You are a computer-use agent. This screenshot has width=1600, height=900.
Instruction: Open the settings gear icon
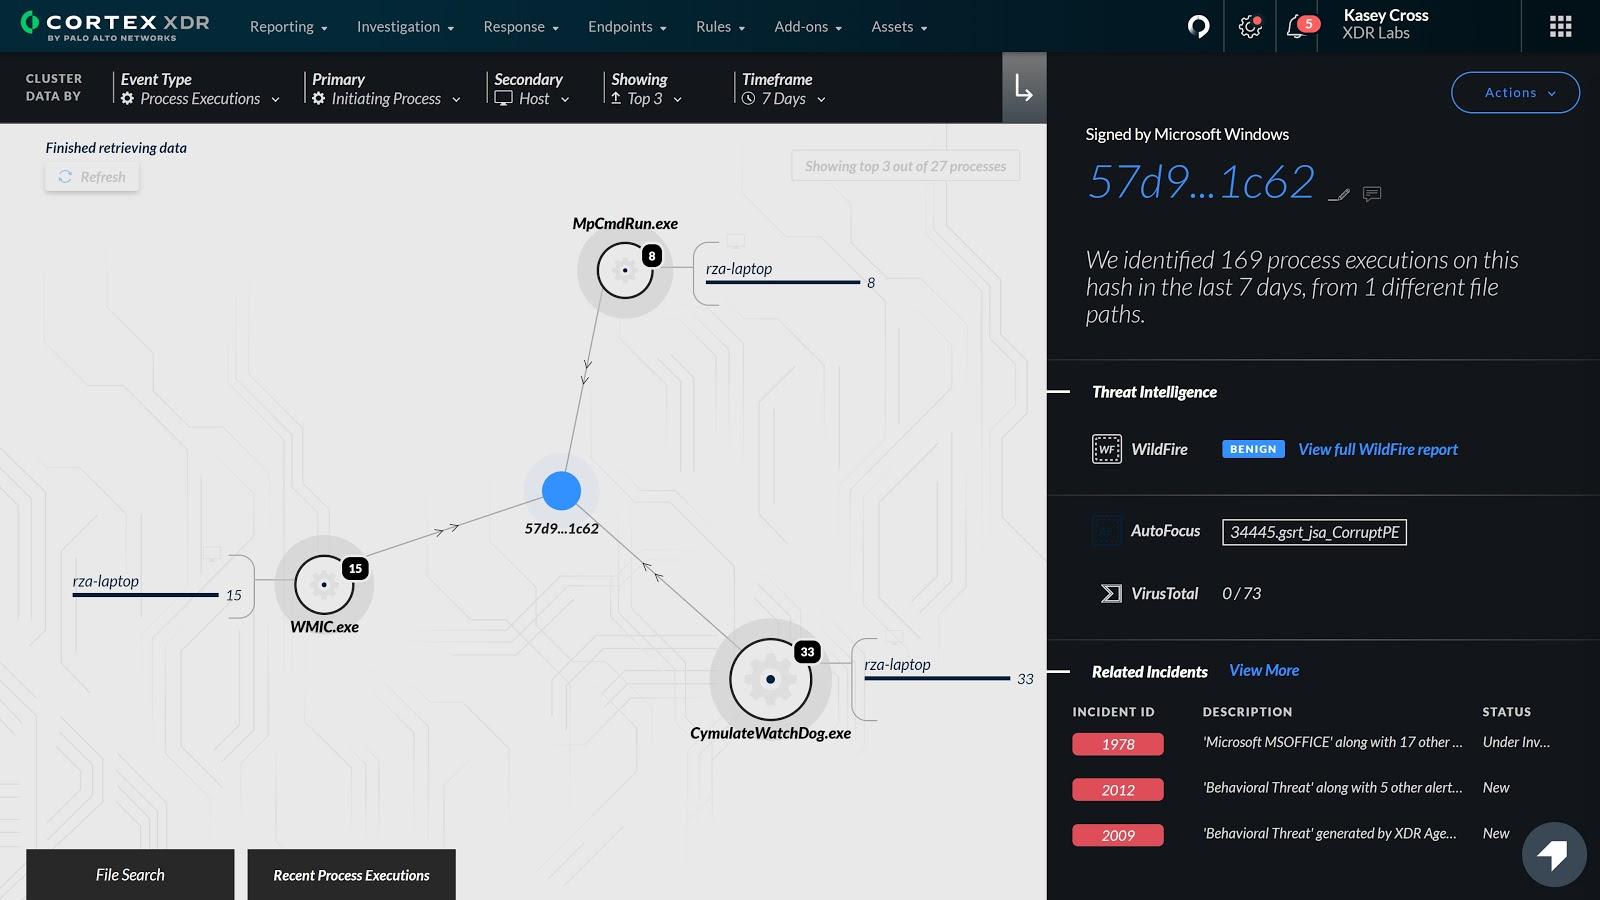click(1250, 26)
